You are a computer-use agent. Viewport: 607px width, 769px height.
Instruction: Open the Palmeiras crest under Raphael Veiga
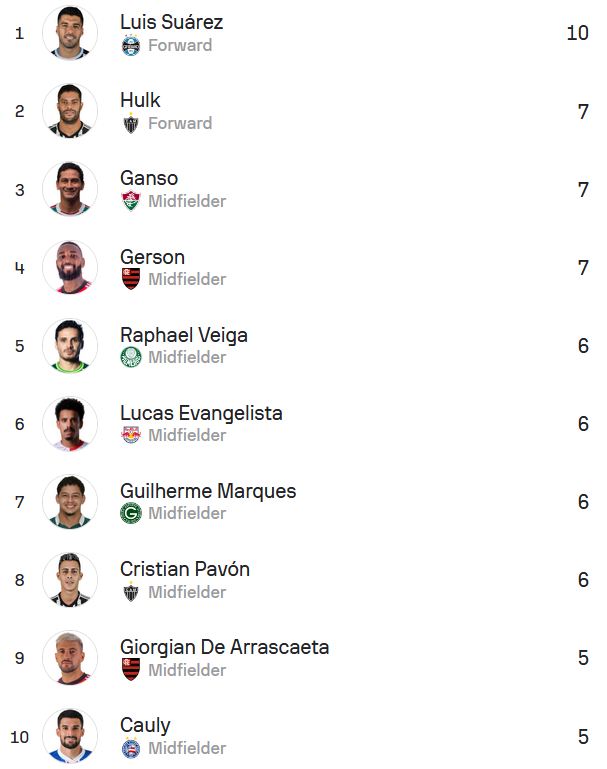pos(130,357)
